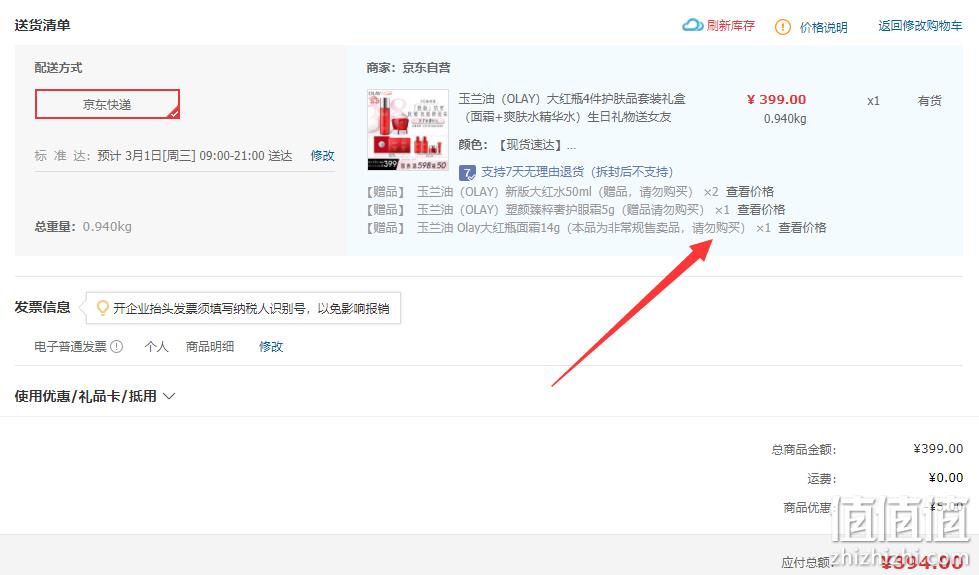Click 刷新库存 link
This screenshot has width=979, height=575.
[x=731, y=25]
